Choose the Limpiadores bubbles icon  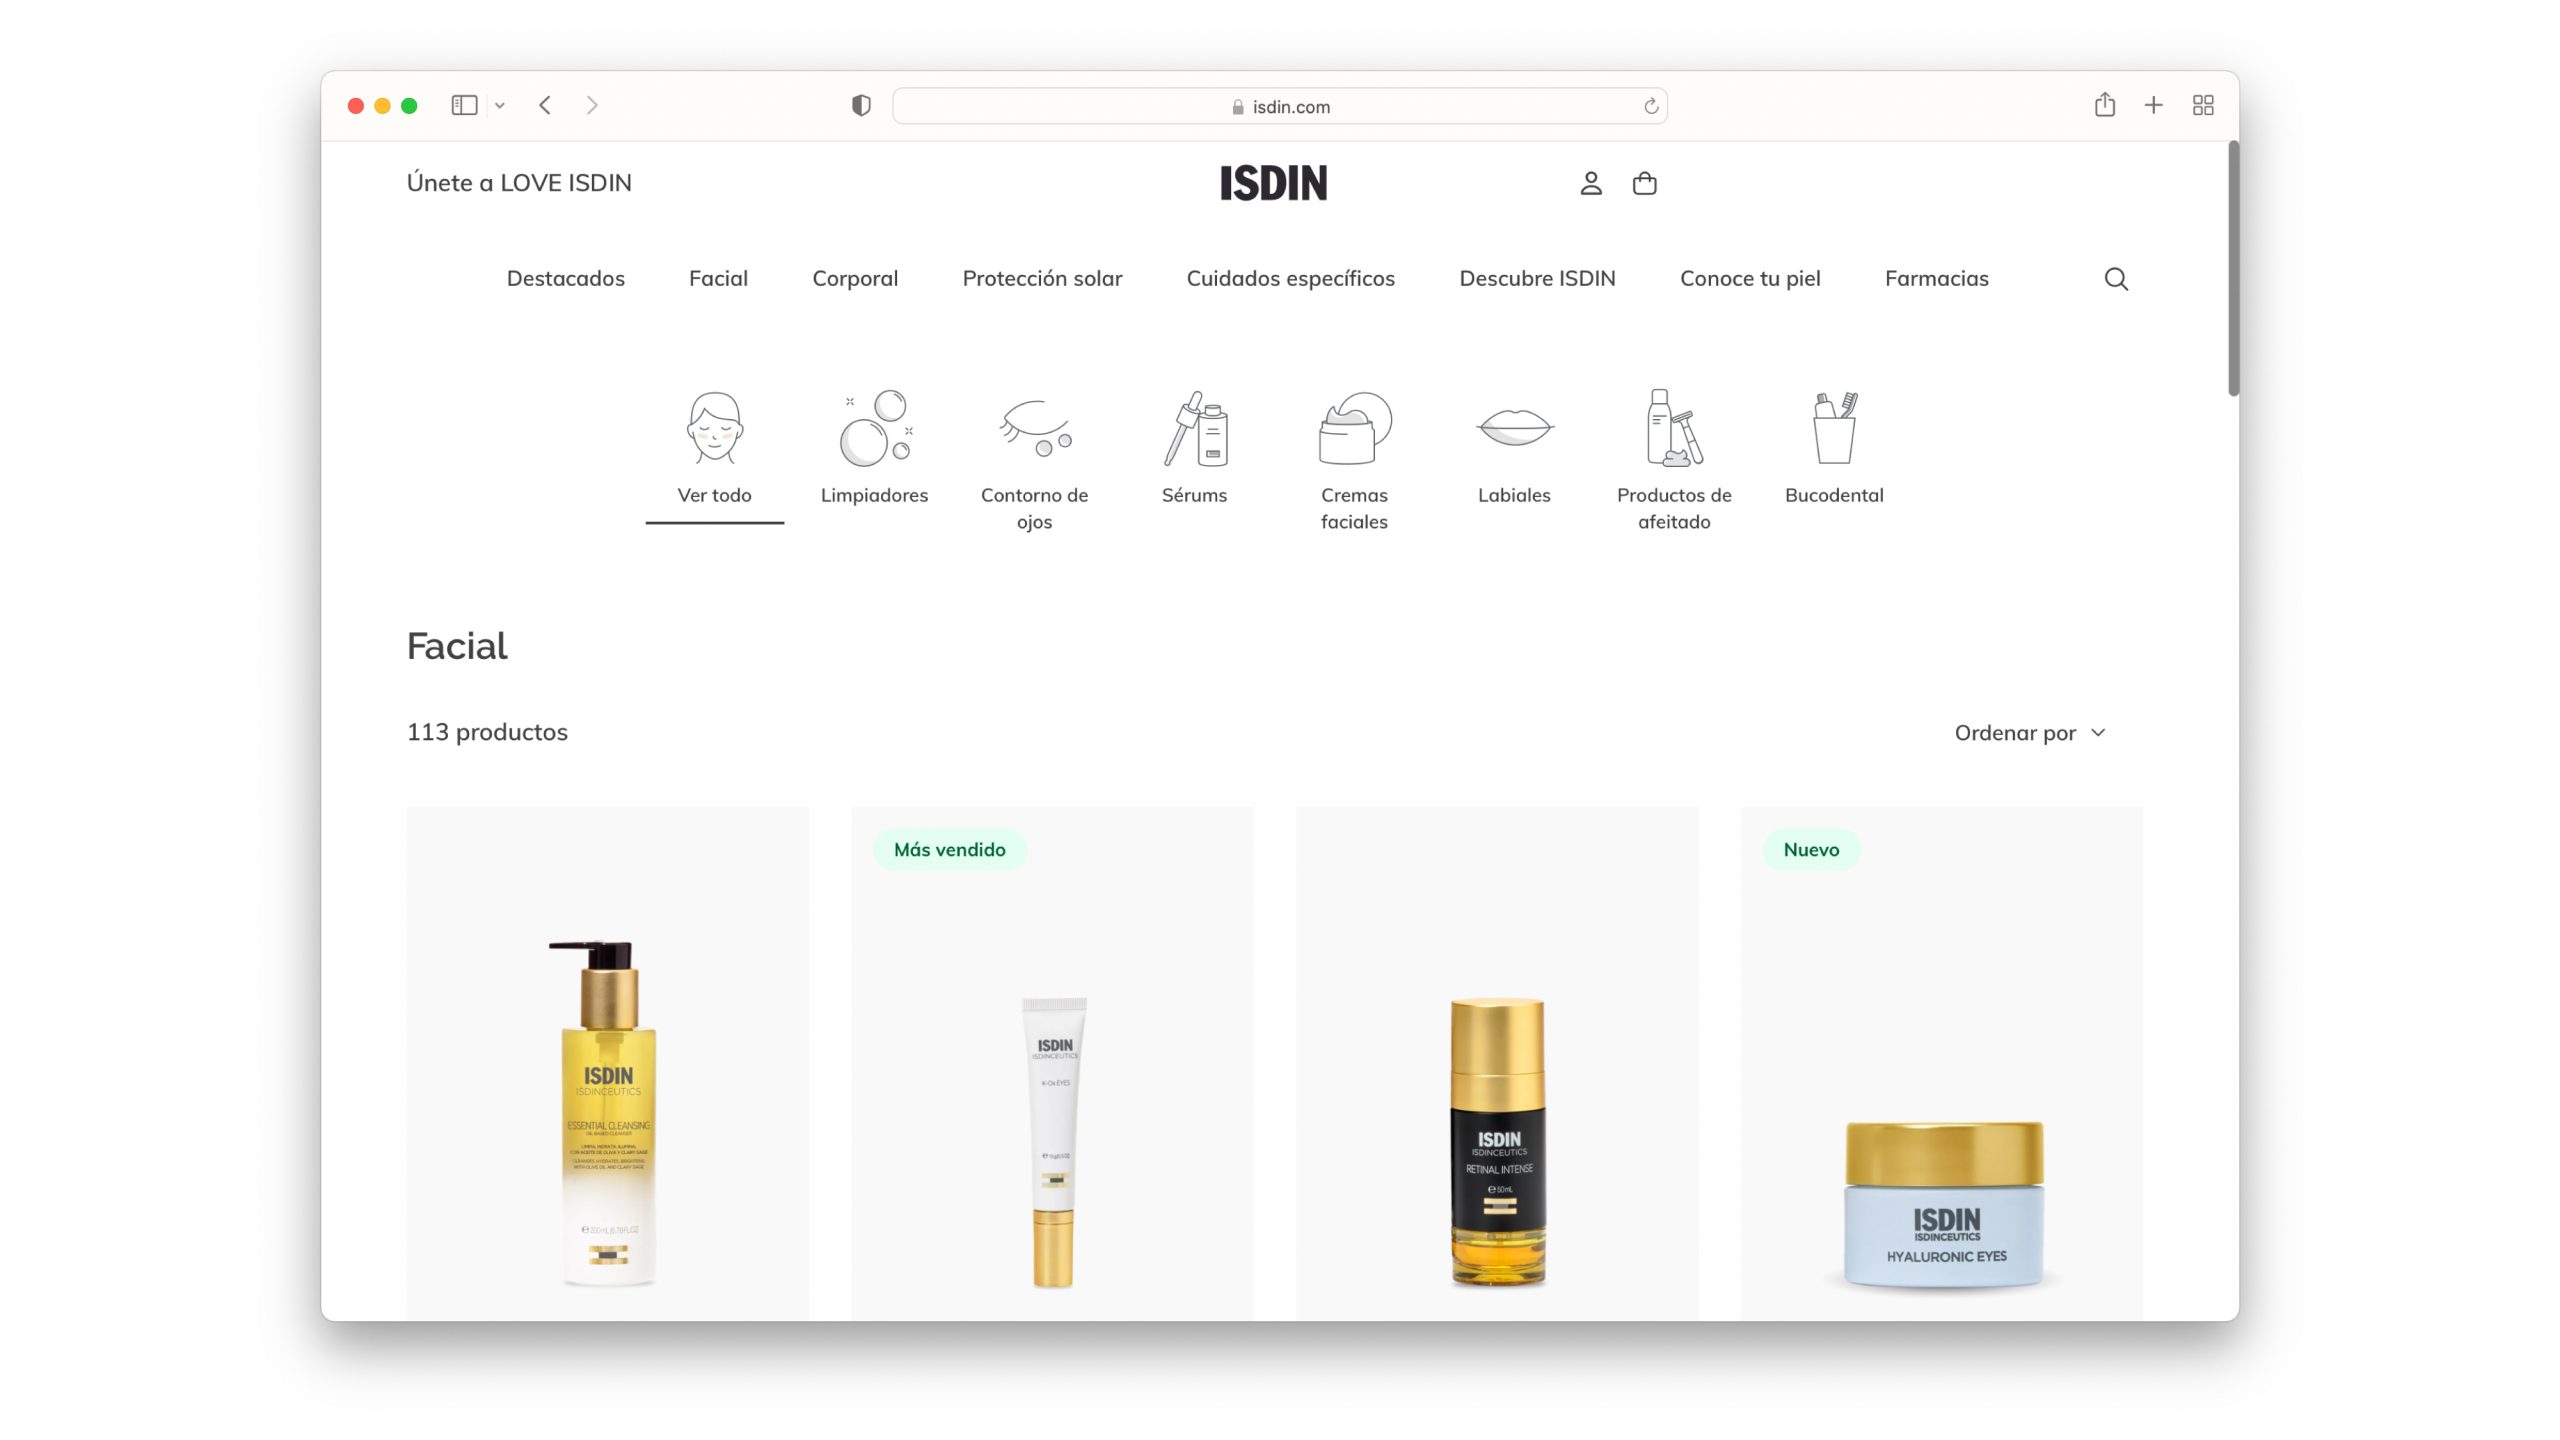pos(875,428)
